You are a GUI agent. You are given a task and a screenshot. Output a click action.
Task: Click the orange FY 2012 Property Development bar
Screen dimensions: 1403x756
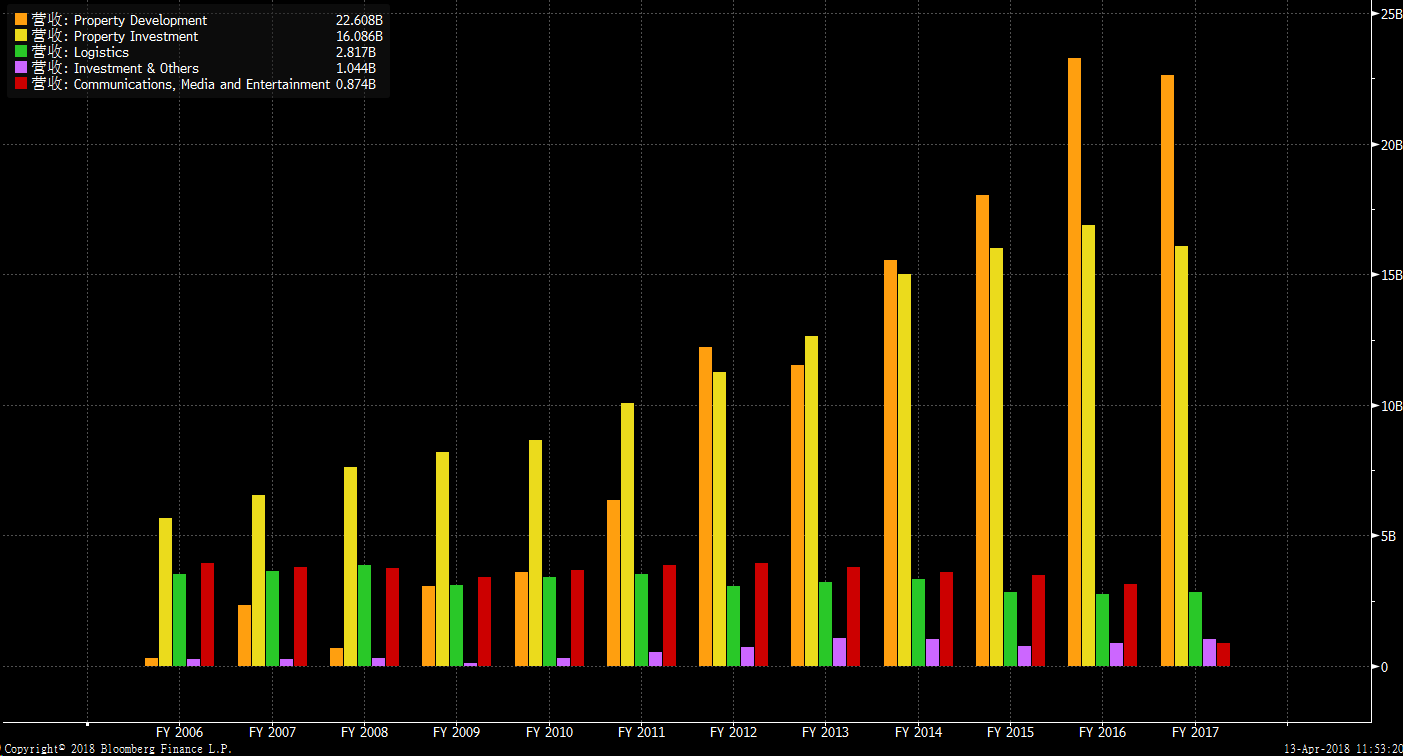click(705, 506)
